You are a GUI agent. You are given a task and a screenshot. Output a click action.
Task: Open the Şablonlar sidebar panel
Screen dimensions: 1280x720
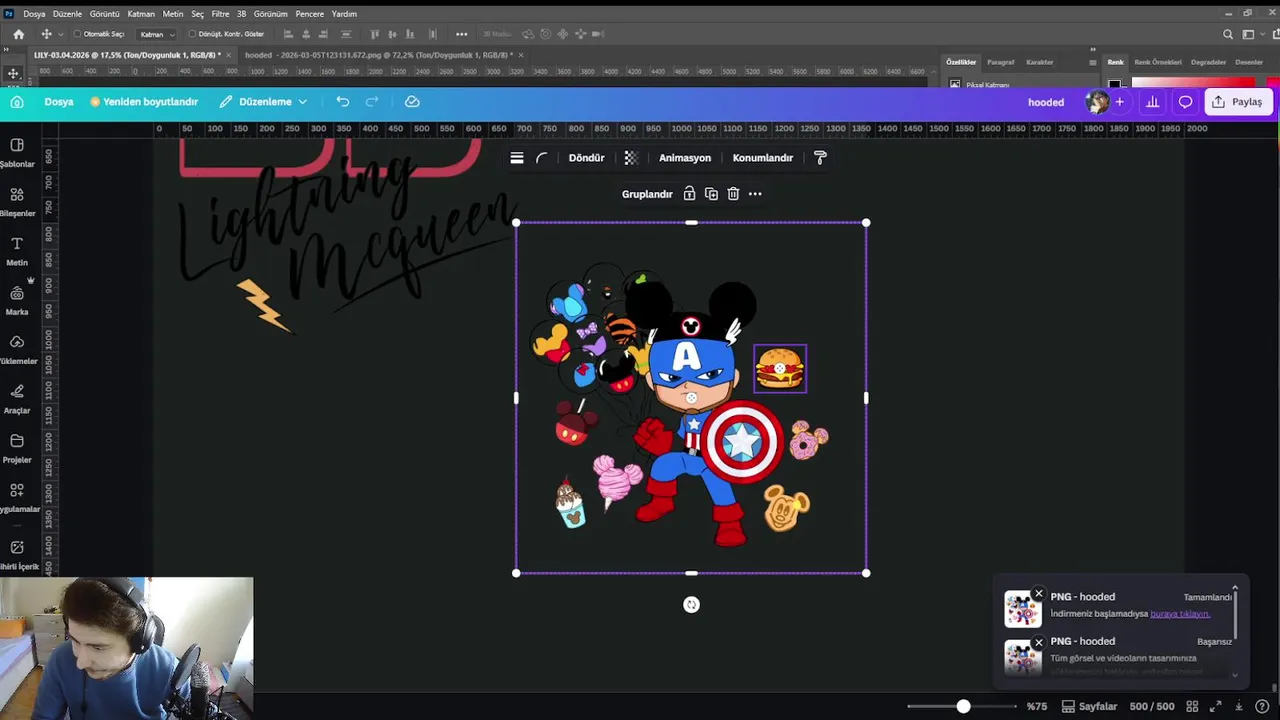pyautogui.click(x=17, y=152)
